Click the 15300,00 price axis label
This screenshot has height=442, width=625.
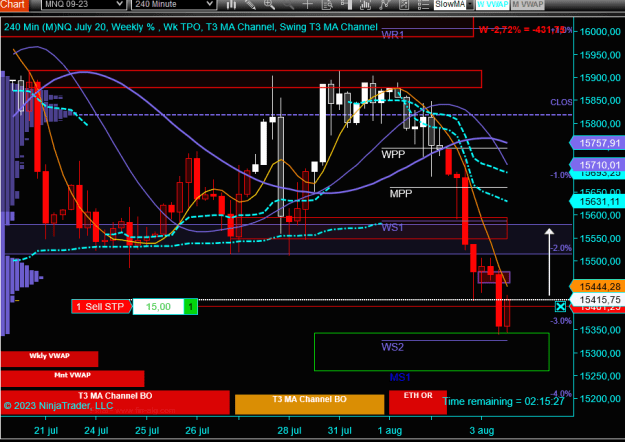click(600, 353)
